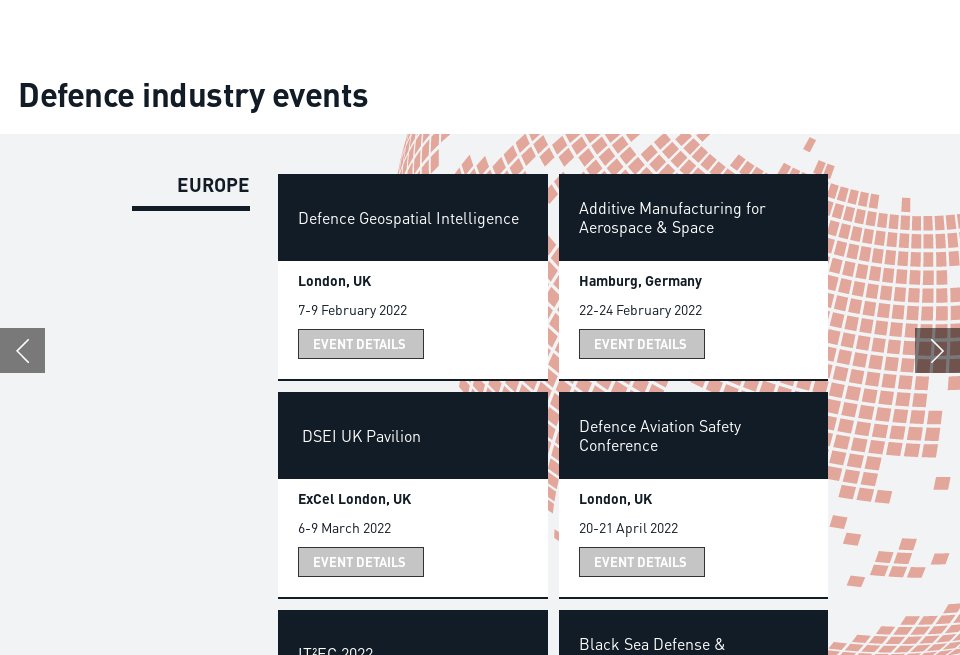The height and width of the screenshot is (655, 960).
Task: Click London, UK under Defence Geospatial Intelligence
Action: pyautogui.click(x=334, y=281)
